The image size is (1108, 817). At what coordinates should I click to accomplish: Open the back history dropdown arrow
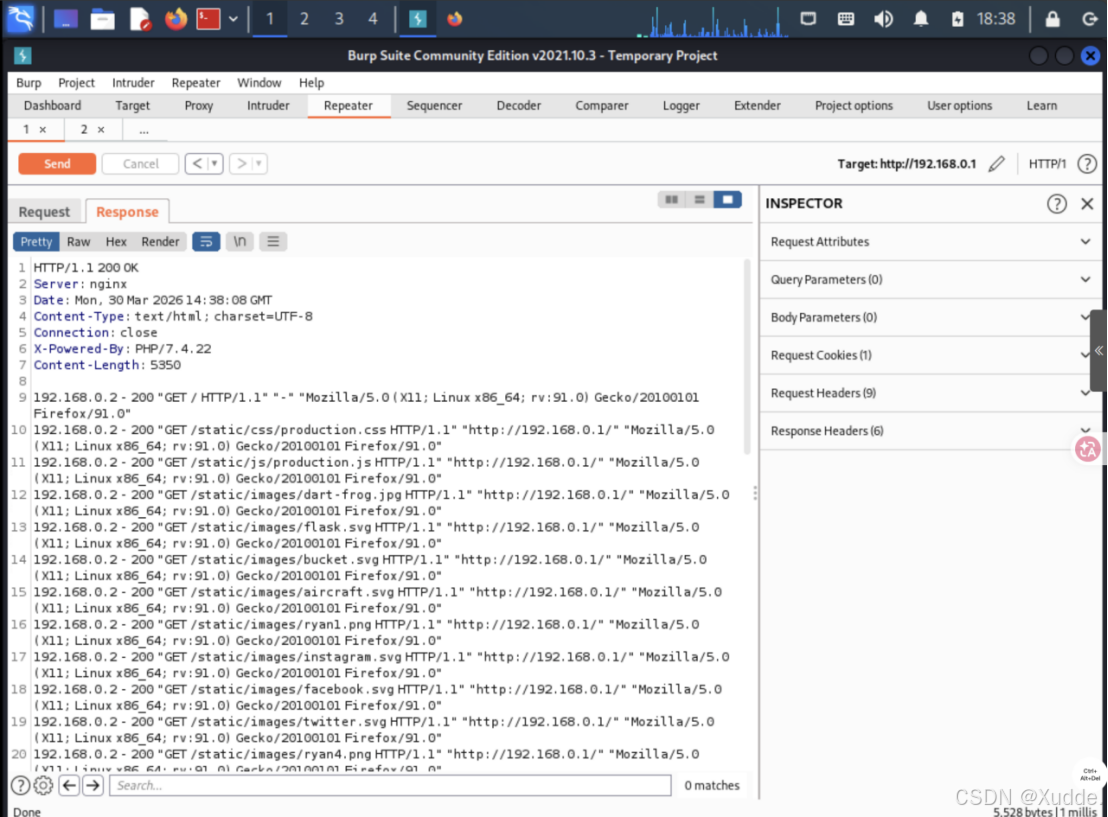click(215, 163)
